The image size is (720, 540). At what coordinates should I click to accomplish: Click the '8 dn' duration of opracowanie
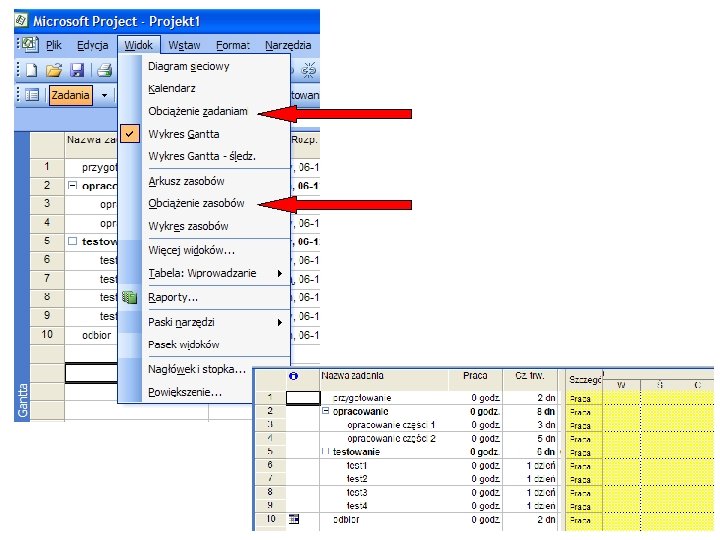click(546, 411)
